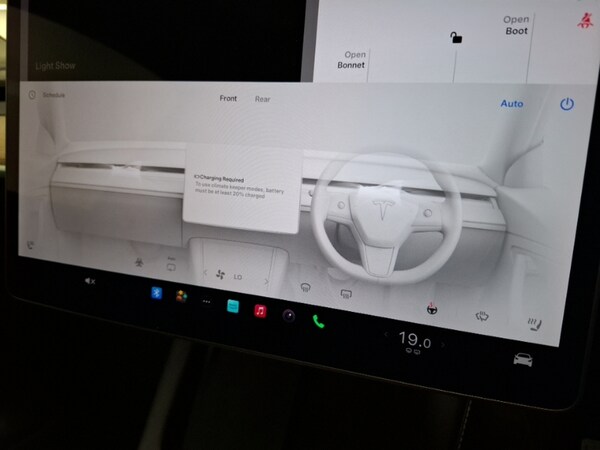
Task: Open the teal app in the dock
Action: click(x=232, y=305)
